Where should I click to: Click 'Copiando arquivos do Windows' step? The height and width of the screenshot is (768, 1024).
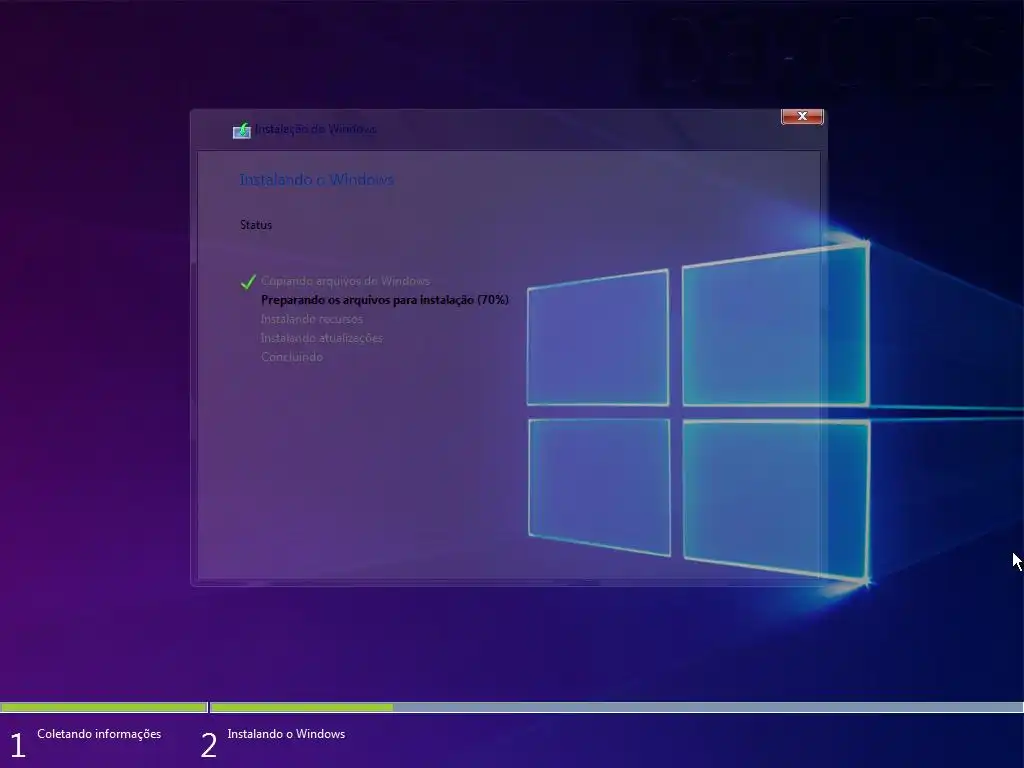[345, 281]
